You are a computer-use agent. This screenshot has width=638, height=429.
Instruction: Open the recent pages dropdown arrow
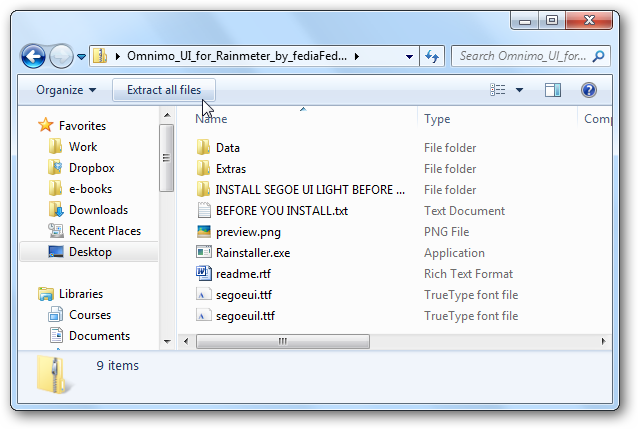pos(81,57)
